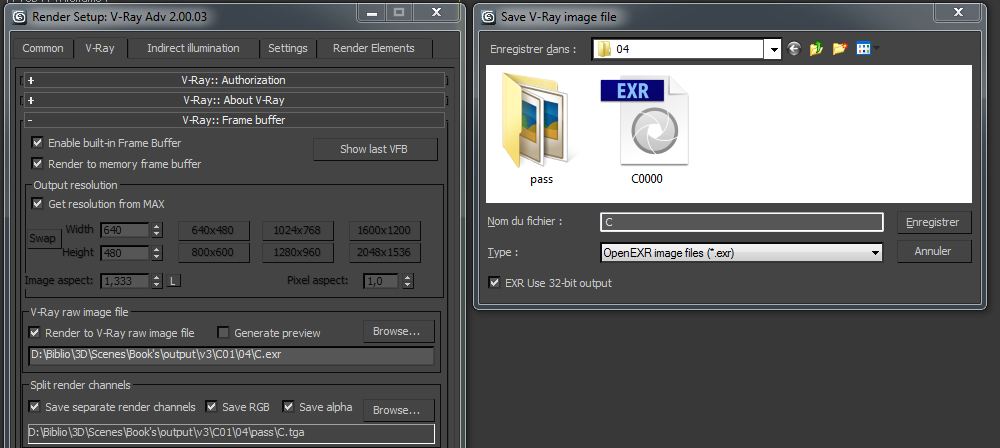1000x448 pixels.
Task: Choose the 800x600 resolution preset
Action: (214, 253)
